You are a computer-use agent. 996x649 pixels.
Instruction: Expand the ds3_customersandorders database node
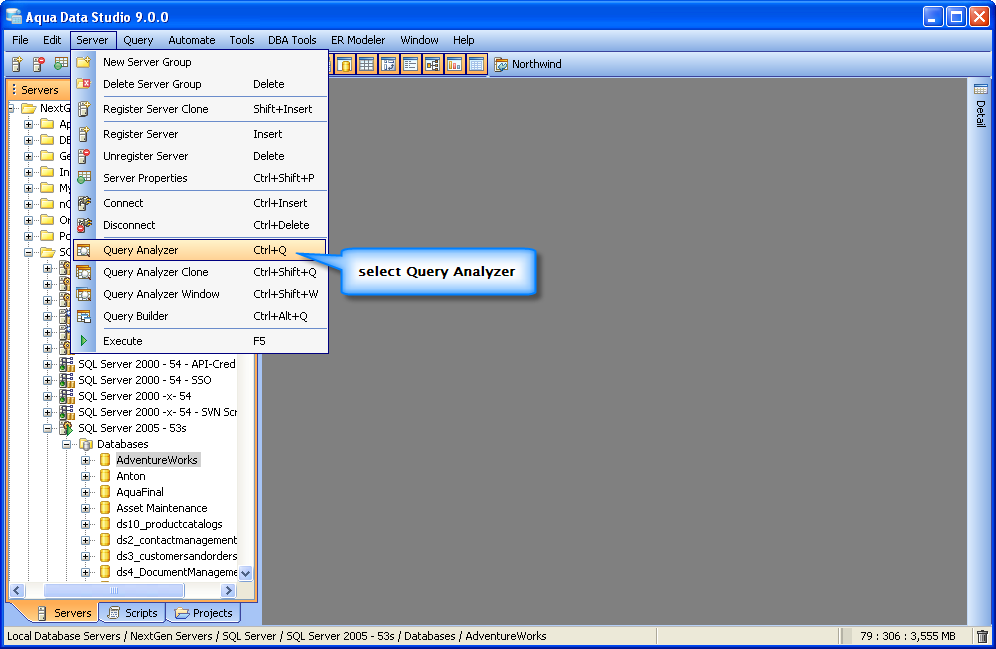tap(86, 556)
